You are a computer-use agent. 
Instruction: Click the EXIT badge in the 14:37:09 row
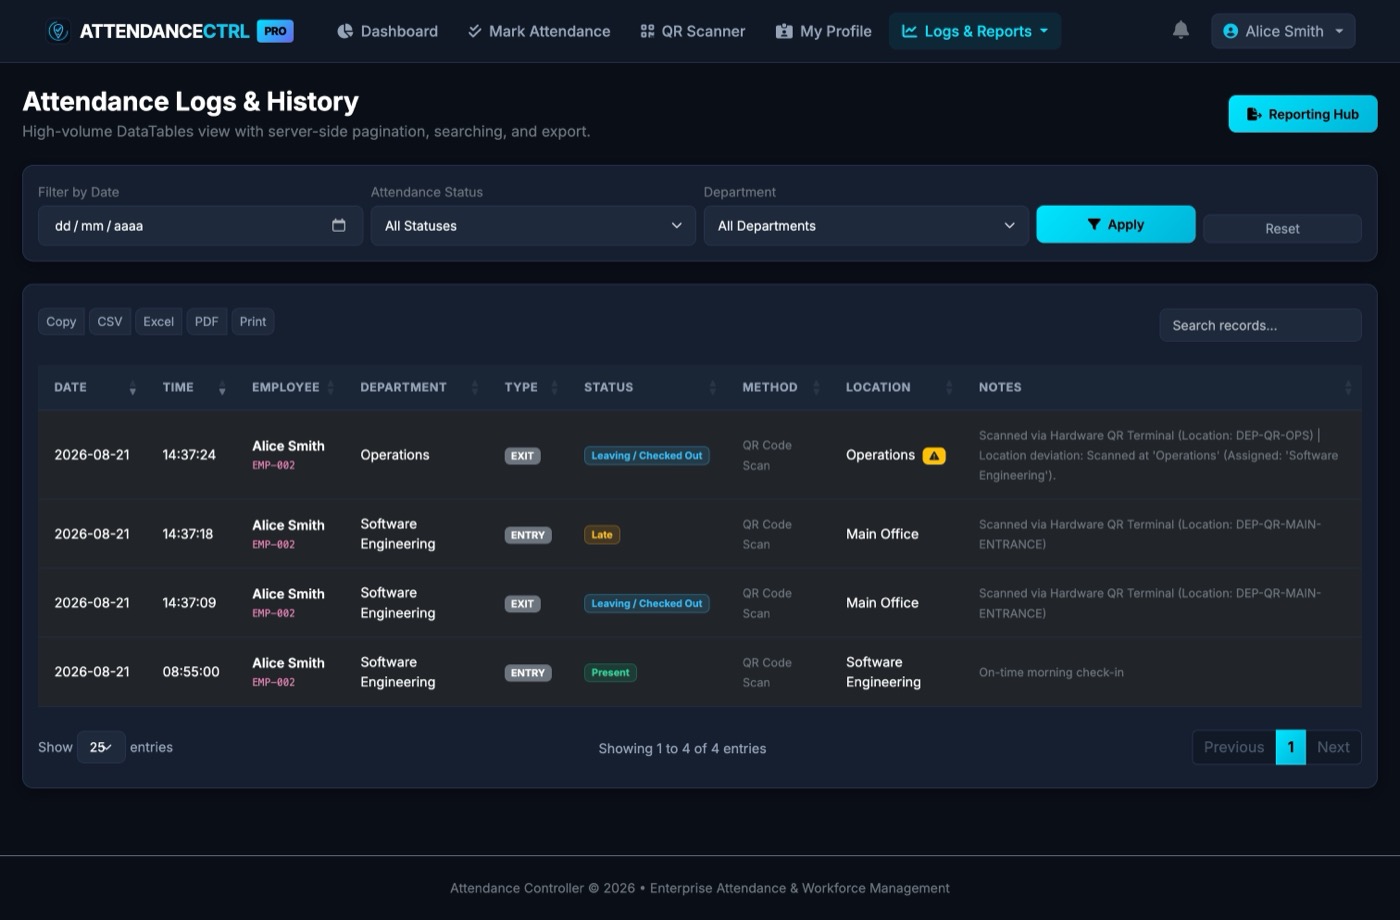(522, 604)
